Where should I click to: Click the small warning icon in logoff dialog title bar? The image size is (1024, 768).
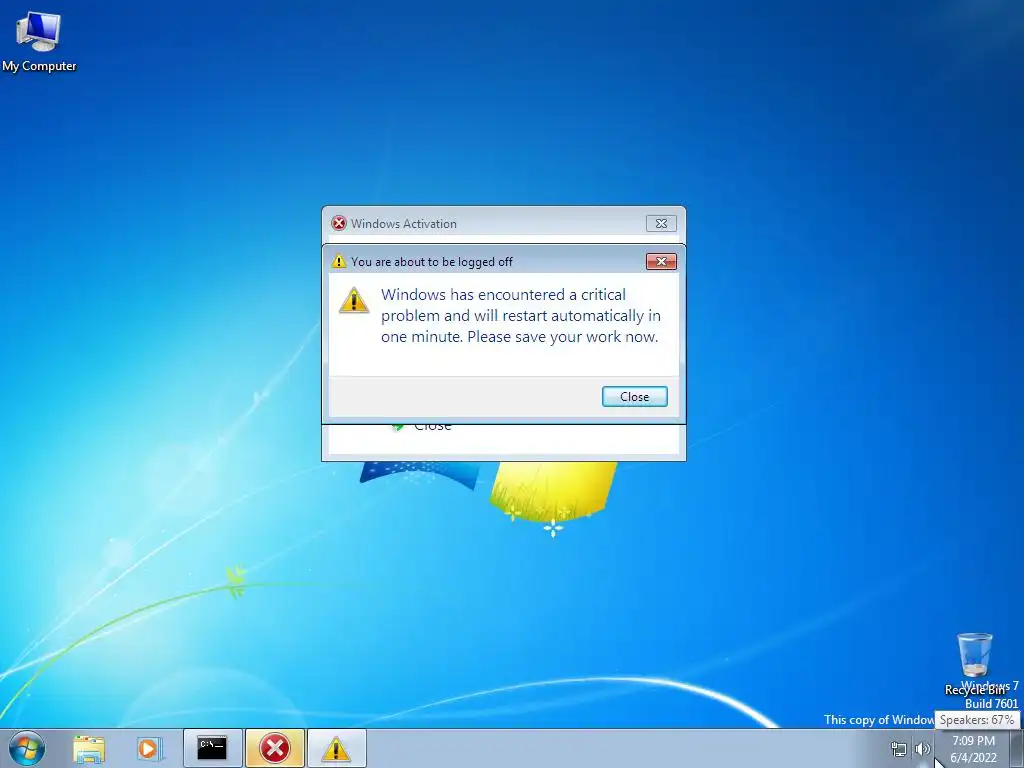(338, 261)
